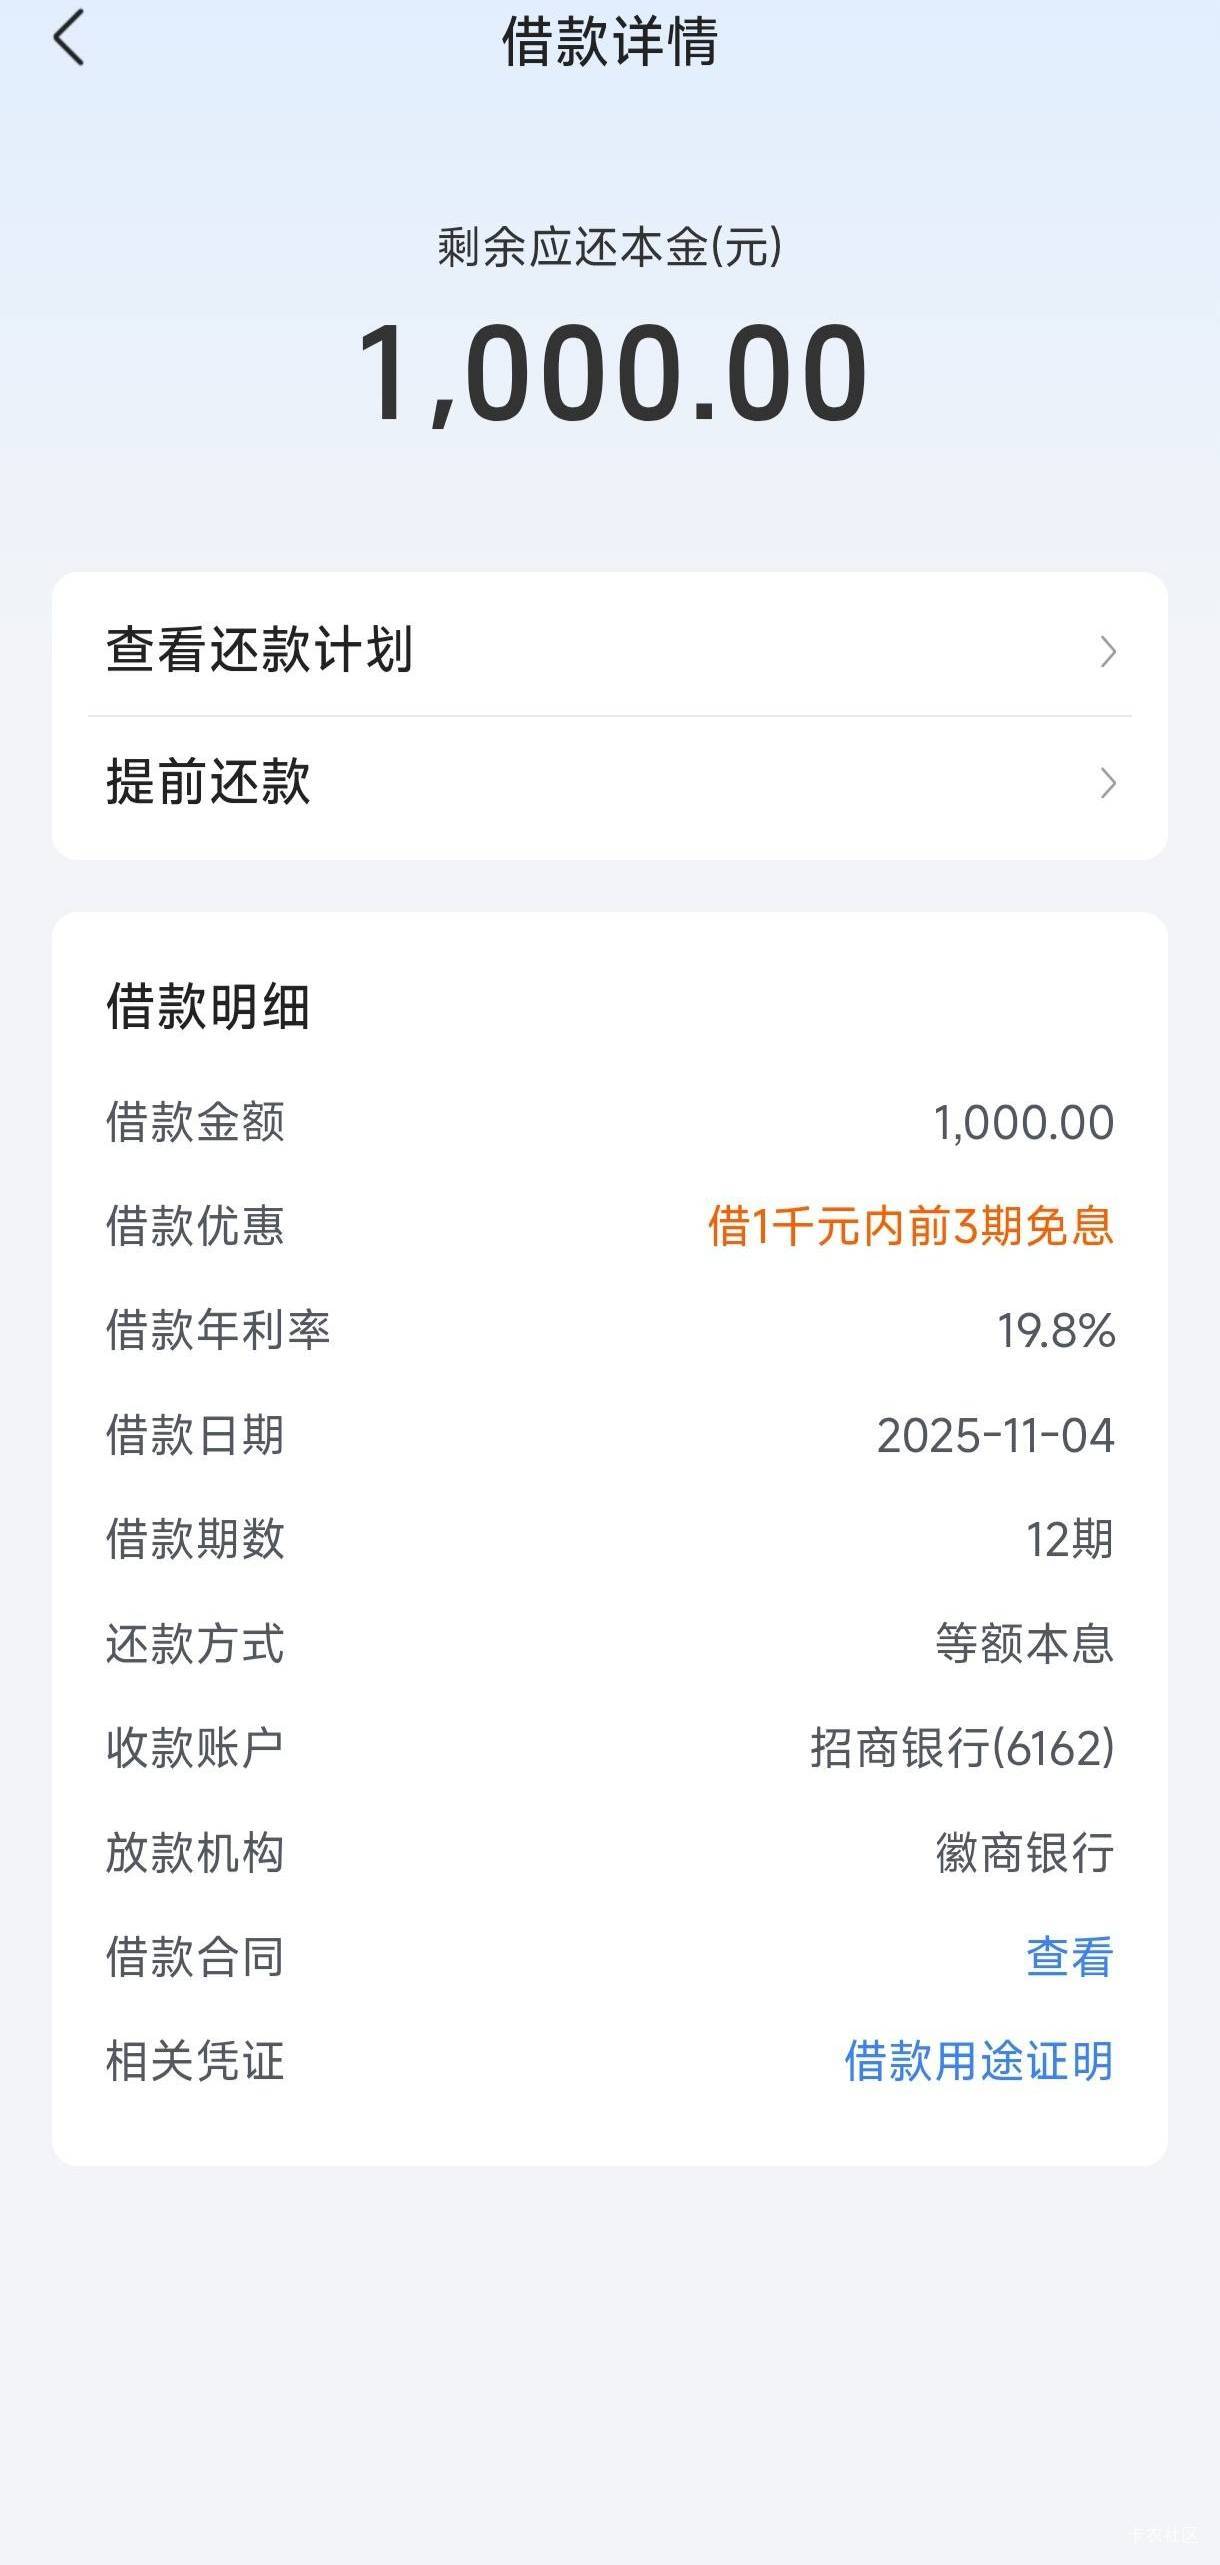This screenshot has height=2565, width=1220.
Task: Tap the 等额本息 repayment method value
Action: (x=1024, y=1644)
